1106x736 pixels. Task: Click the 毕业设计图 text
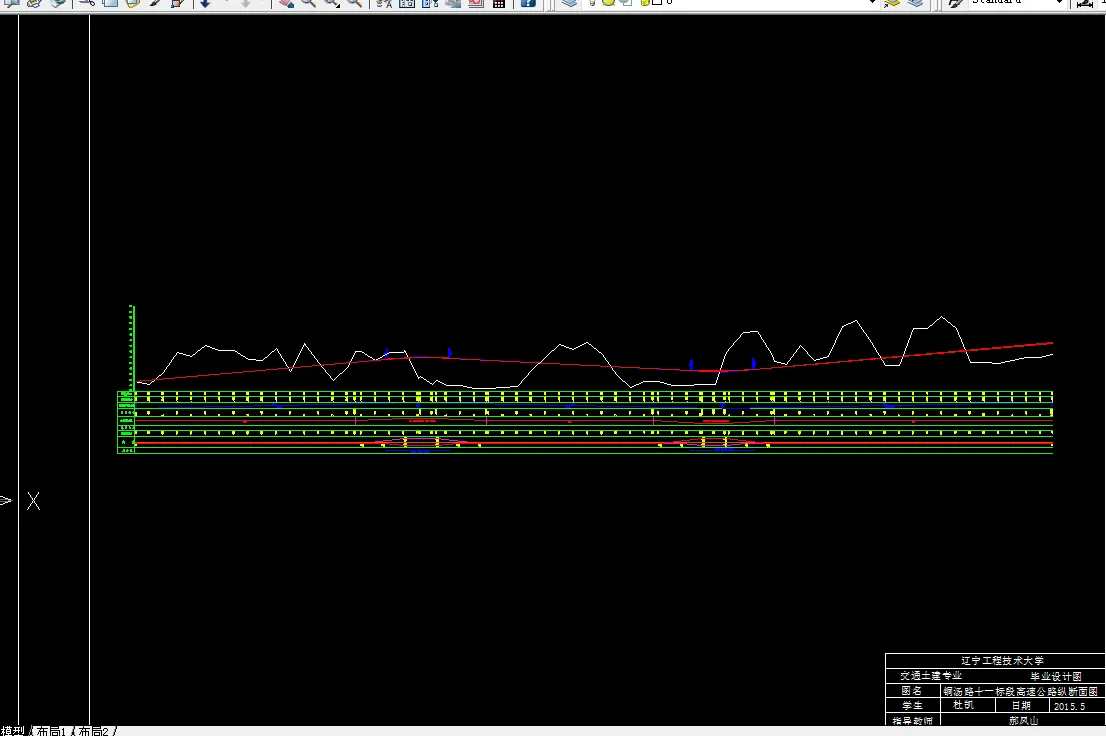(1055, 676)
